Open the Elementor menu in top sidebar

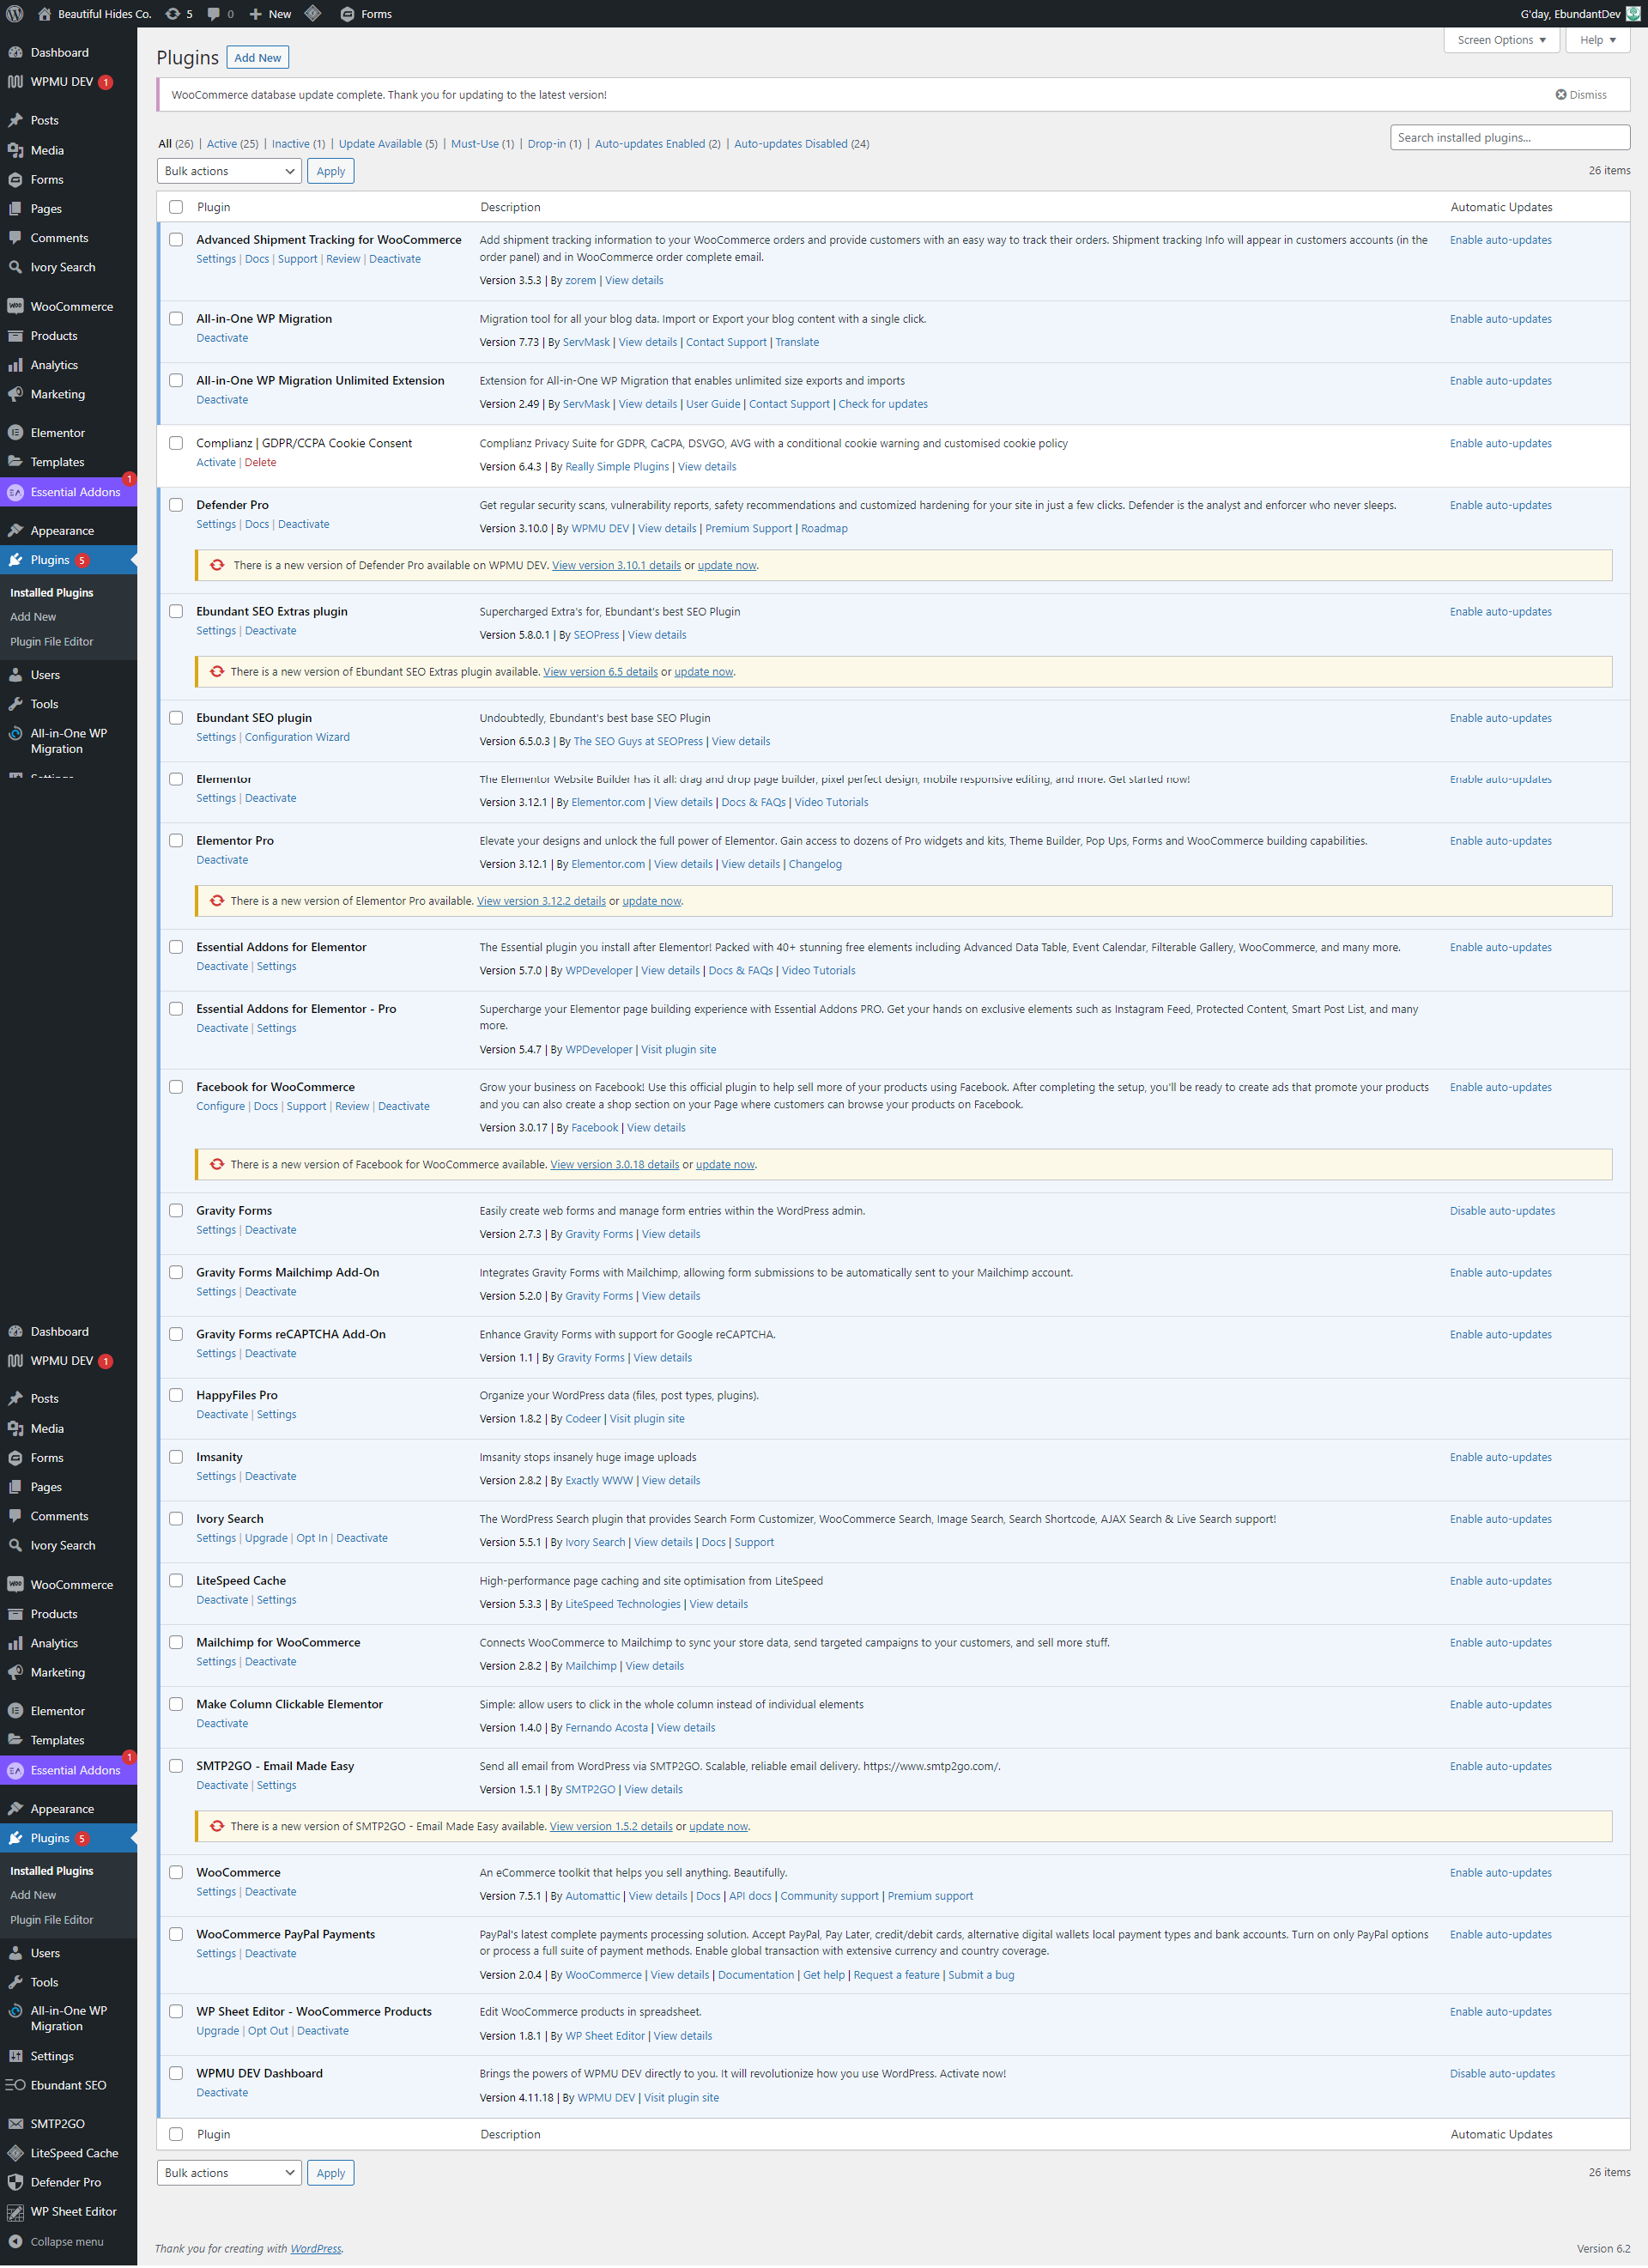pyautogui.click(x=57, y=433)
